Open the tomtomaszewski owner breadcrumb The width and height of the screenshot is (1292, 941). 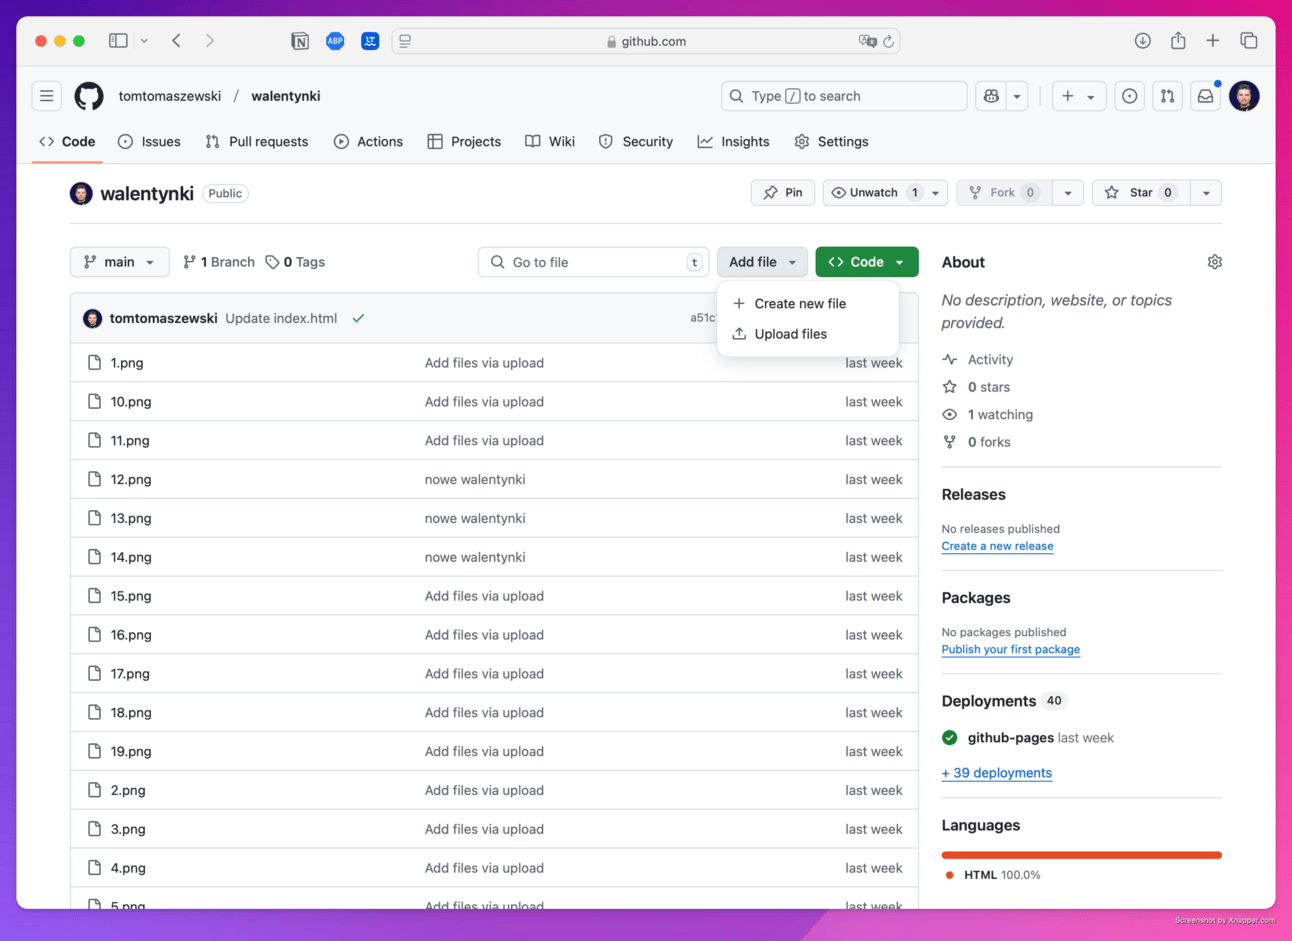[x=170, y=96]
